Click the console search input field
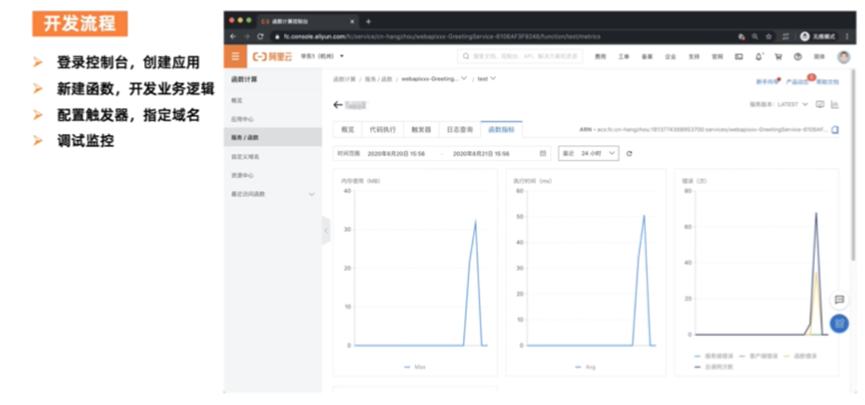 click(x=520, y=56)
